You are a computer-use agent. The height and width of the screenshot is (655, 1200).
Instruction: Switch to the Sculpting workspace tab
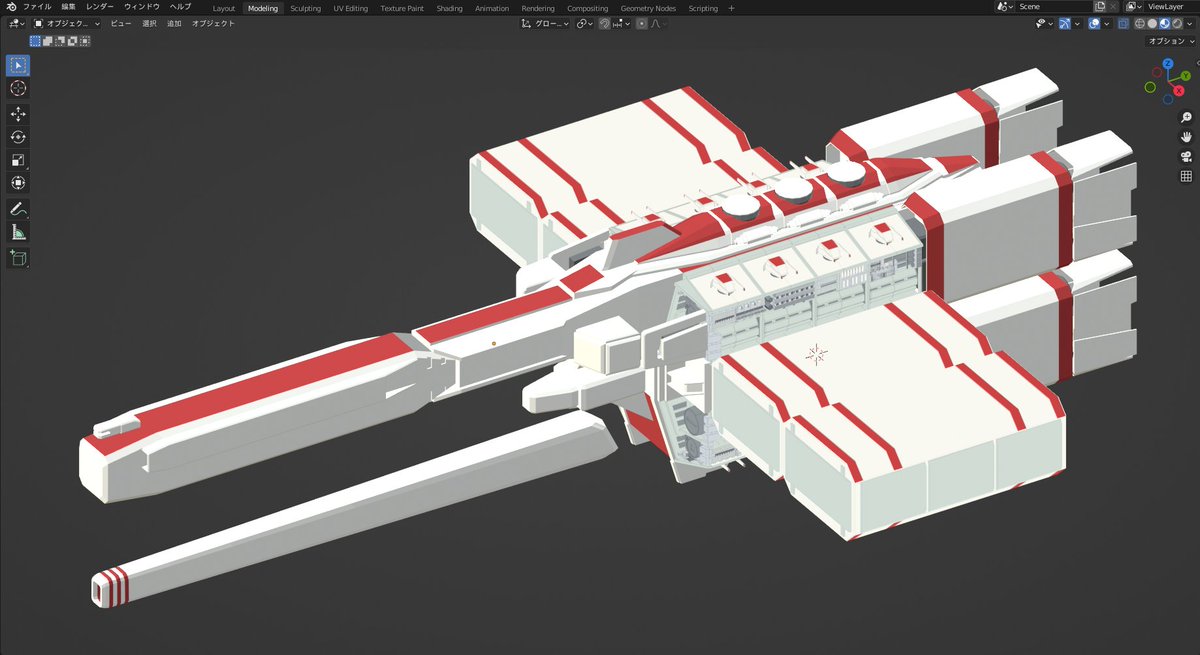tap(306, 8)
